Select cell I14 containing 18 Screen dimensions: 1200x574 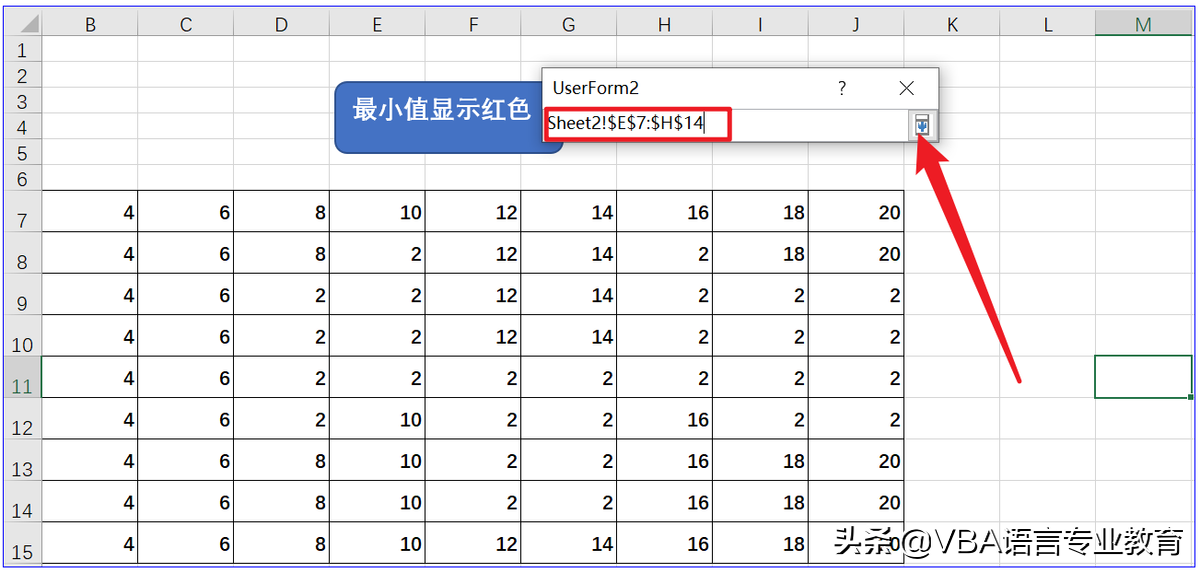click(x=760, y=502)
